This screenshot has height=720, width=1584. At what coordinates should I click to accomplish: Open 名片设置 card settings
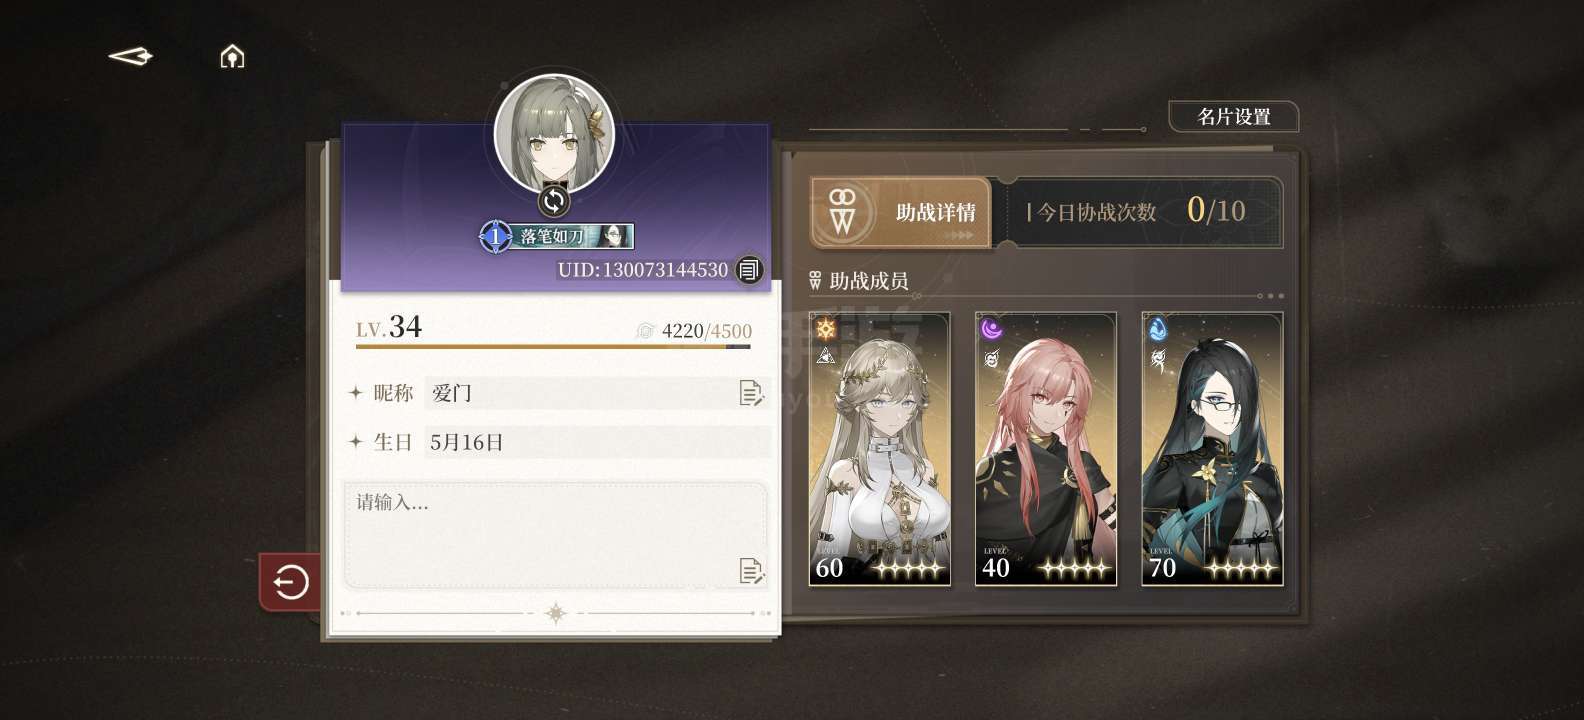tap(1234, 117)
